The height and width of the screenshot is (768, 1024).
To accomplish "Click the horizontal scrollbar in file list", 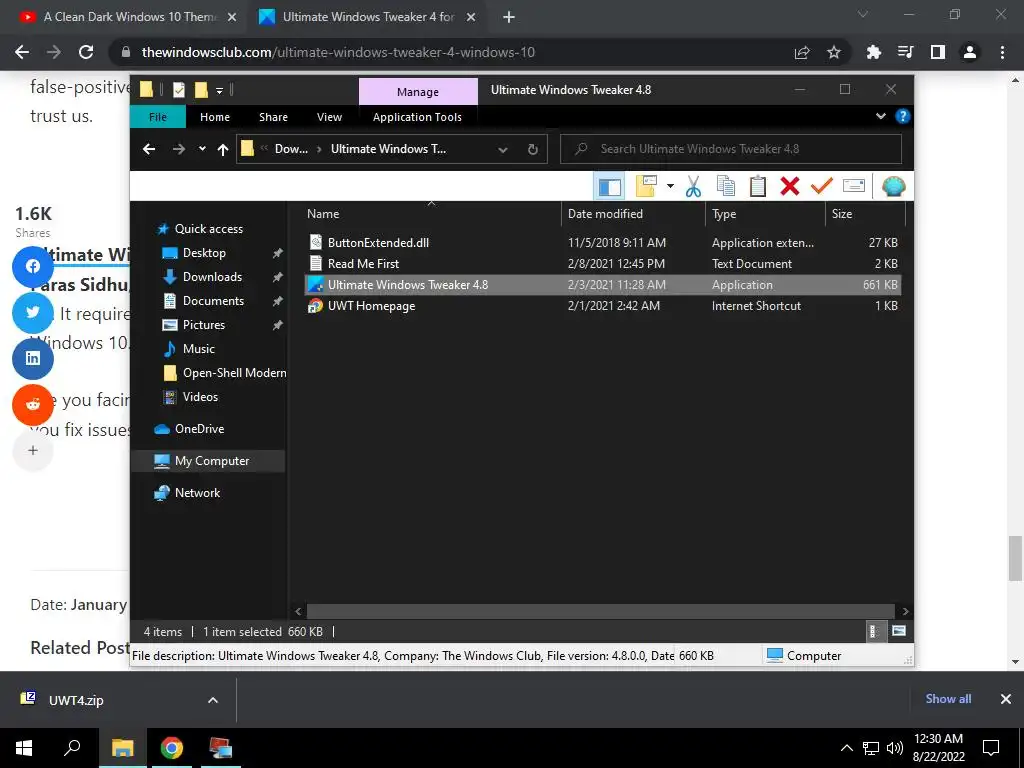I will [x=600, y=611].
